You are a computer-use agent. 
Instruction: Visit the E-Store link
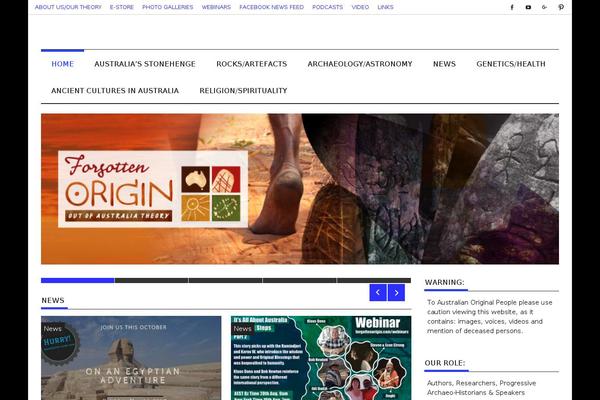tap(122, 7)
